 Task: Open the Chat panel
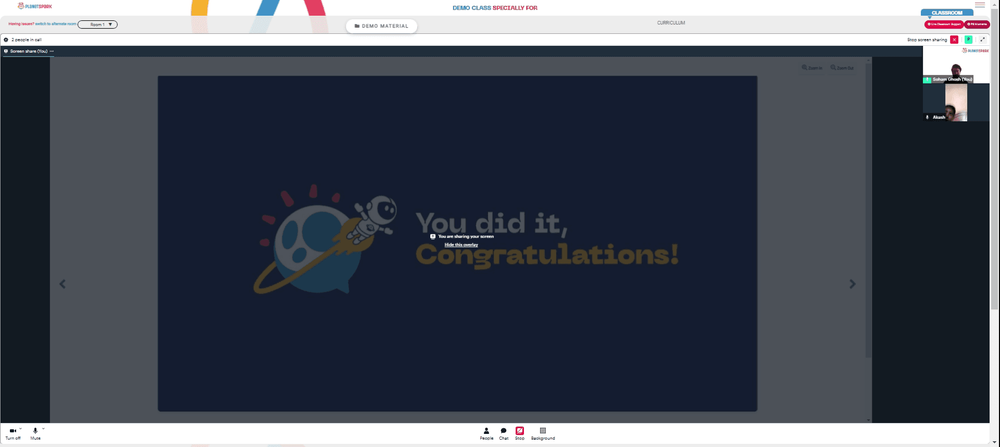click(x=504, y=434)
